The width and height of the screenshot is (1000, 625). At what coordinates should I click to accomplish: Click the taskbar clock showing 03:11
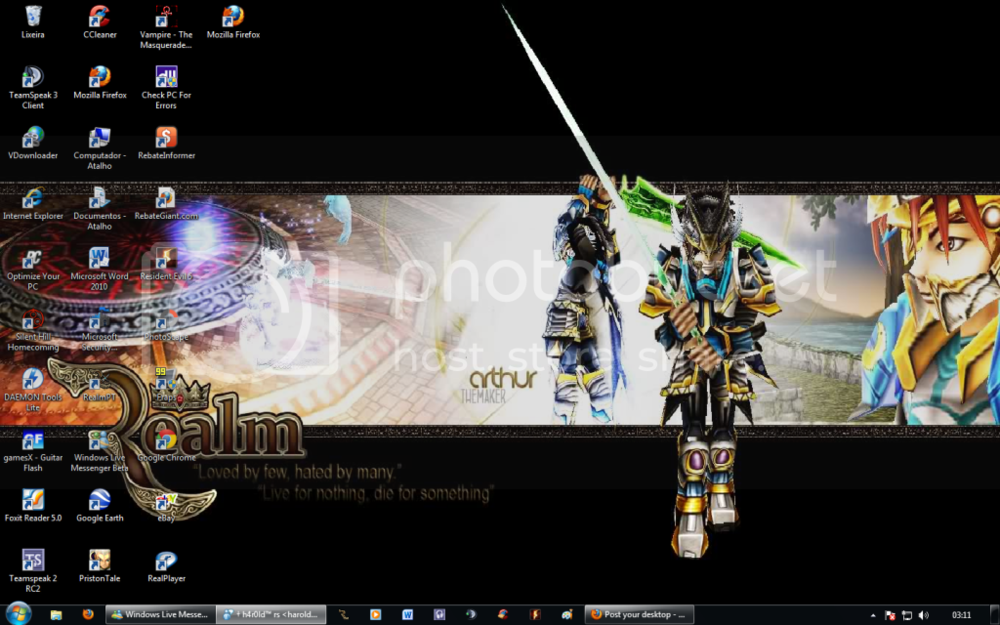tap(961, 615)
